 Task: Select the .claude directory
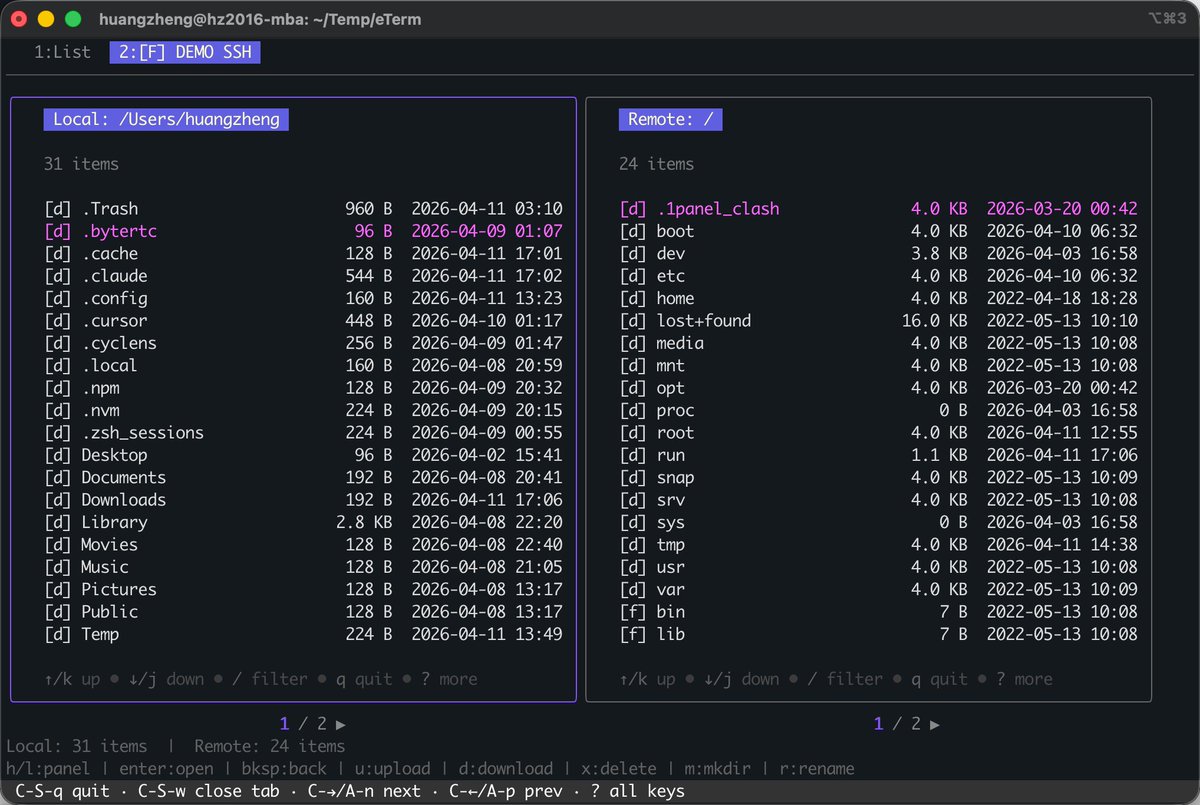click(303, 276)
